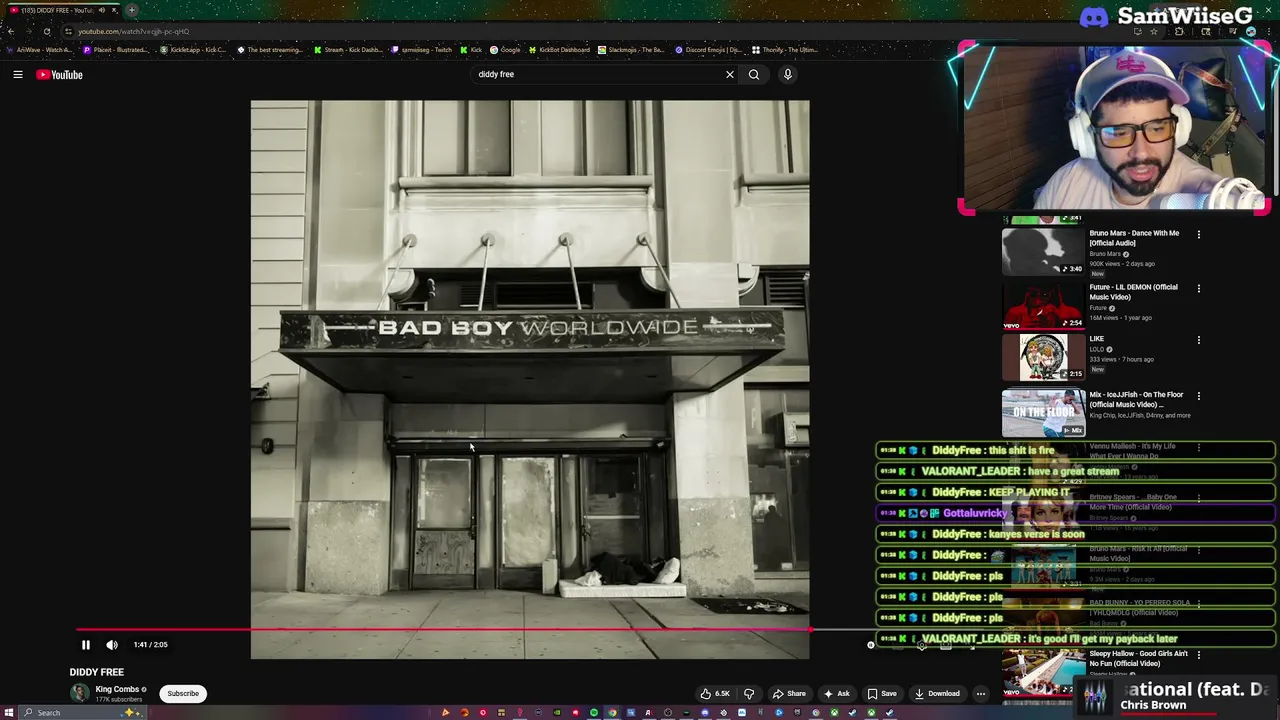Open options for Future LIL DEMON video

pyautogui.click(x=1199, y=289)
